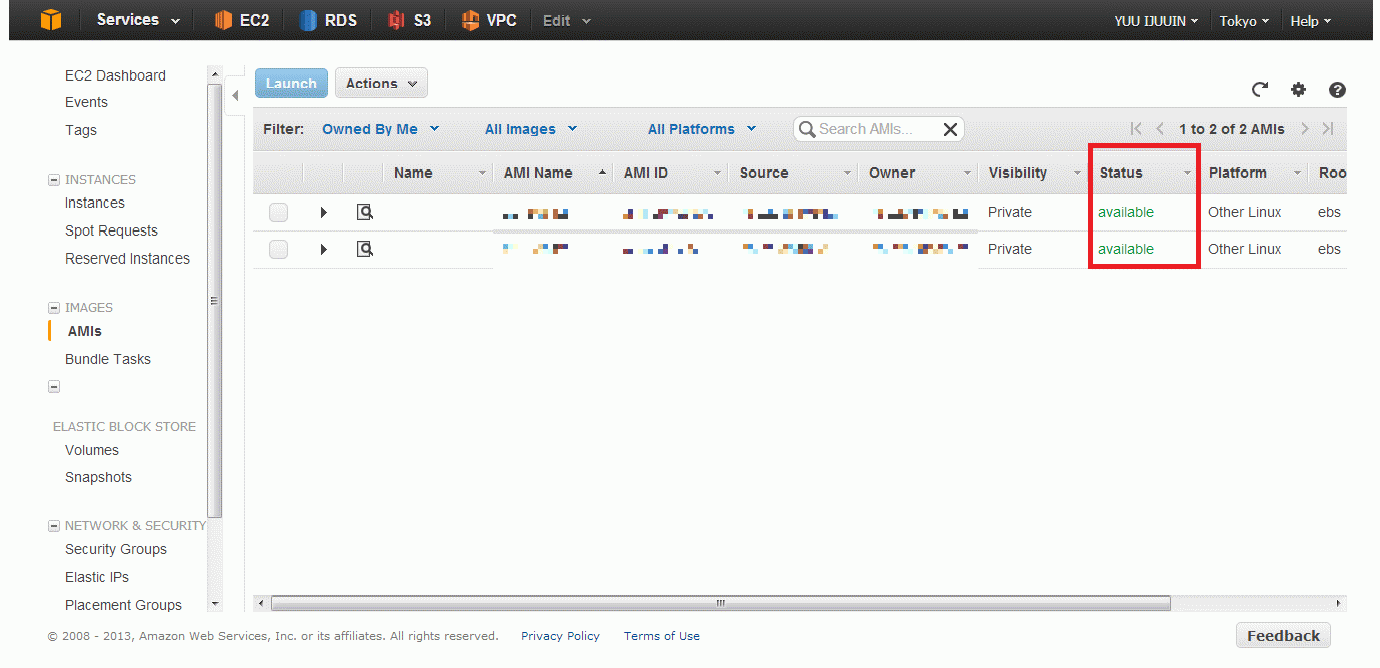Viewport: 1380px width, 668px height.
Task: Open the Edit shortcuts dropdown
Action: click(567, 20)
